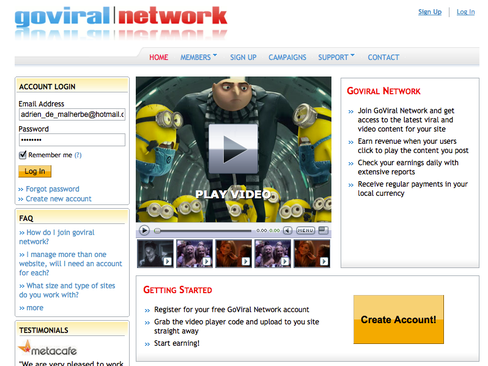Viewport: 488px width, 366px height.
Task: Click the Log In link at top
Action: (x=466, y=12)
